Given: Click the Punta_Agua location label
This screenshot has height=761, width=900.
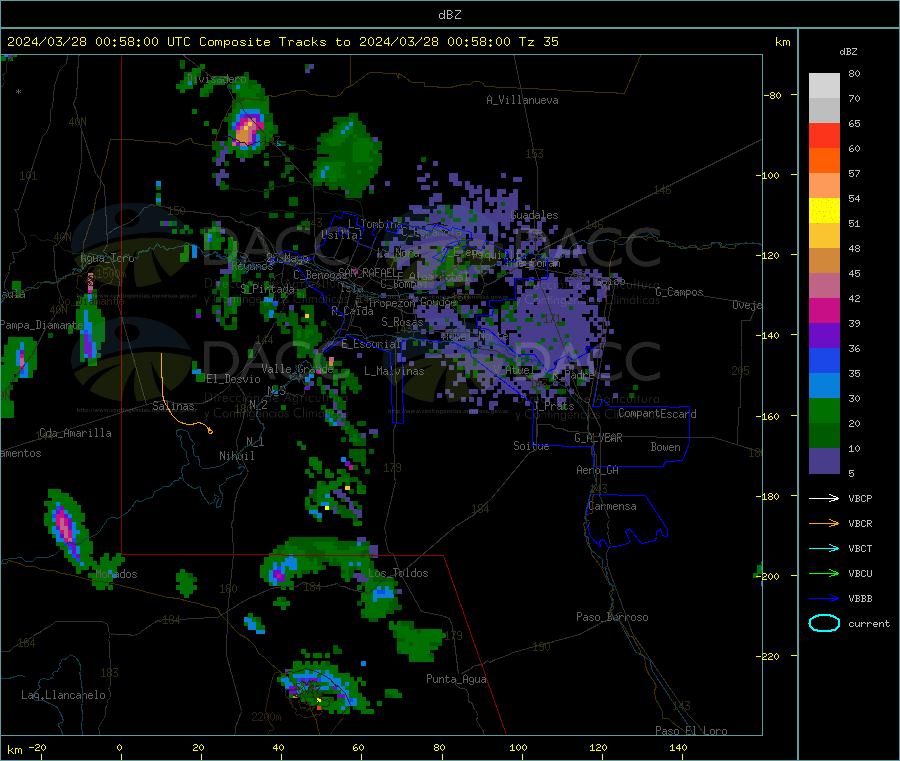Looking at the screenshot, I should [456, 679].
